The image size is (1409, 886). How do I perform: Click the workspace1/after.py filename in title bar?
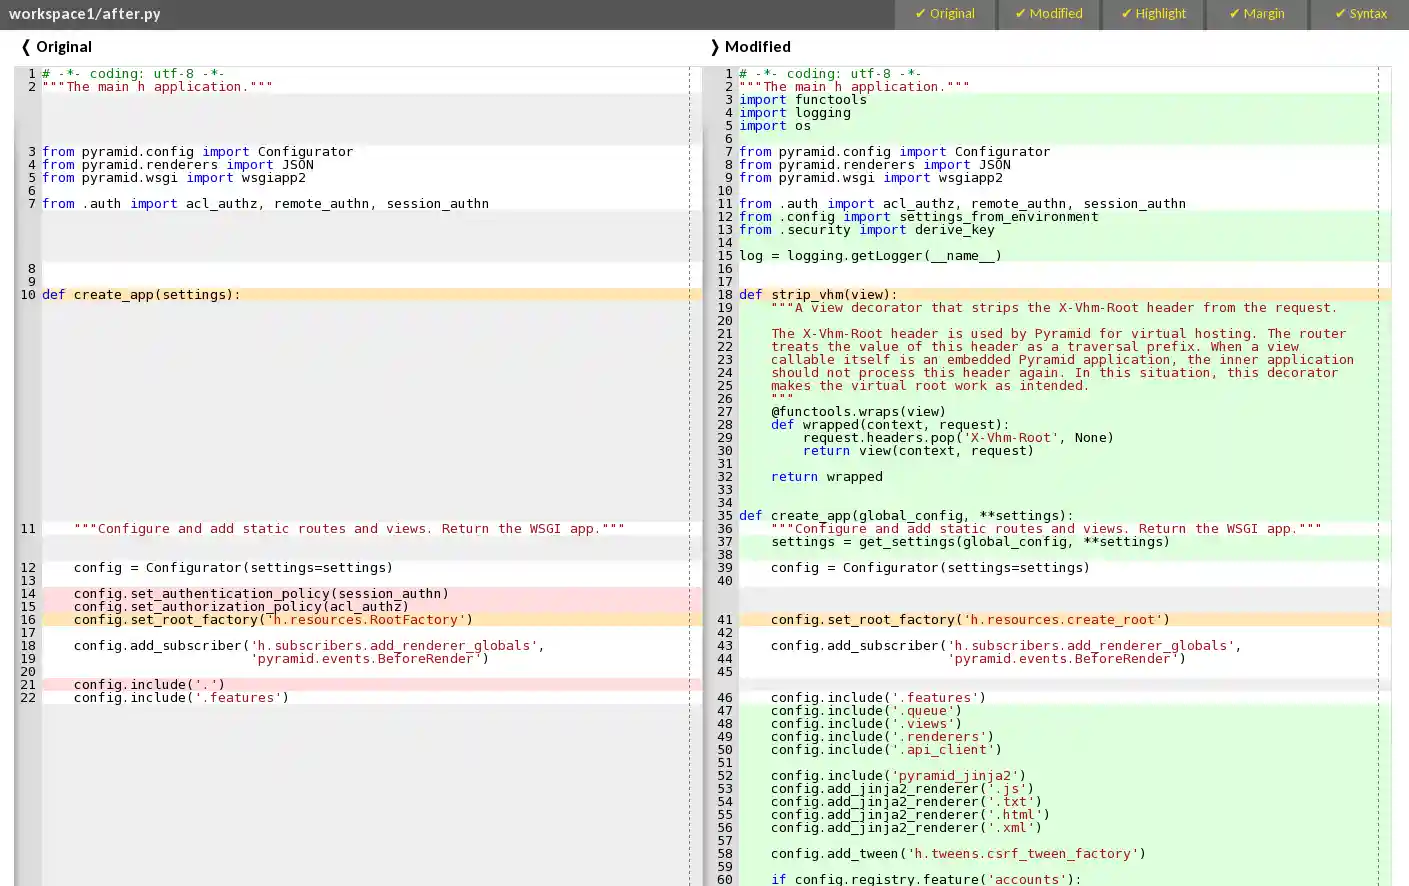84,14
